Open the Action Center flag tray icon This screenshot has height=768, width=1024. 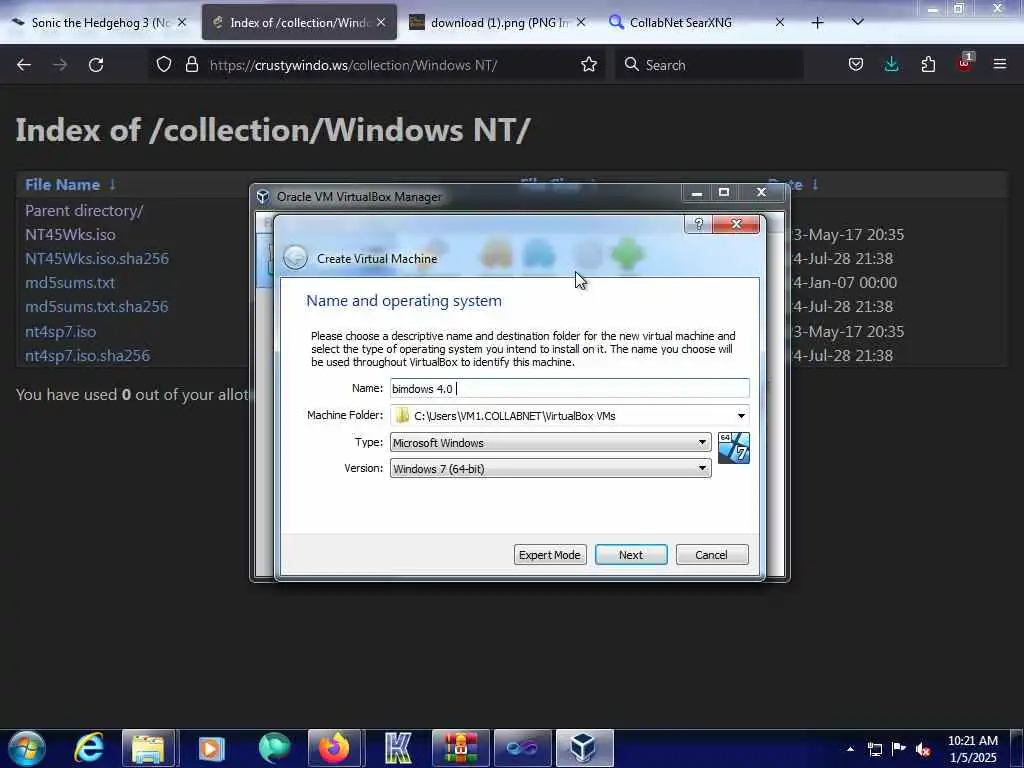[x=899, y=748]
